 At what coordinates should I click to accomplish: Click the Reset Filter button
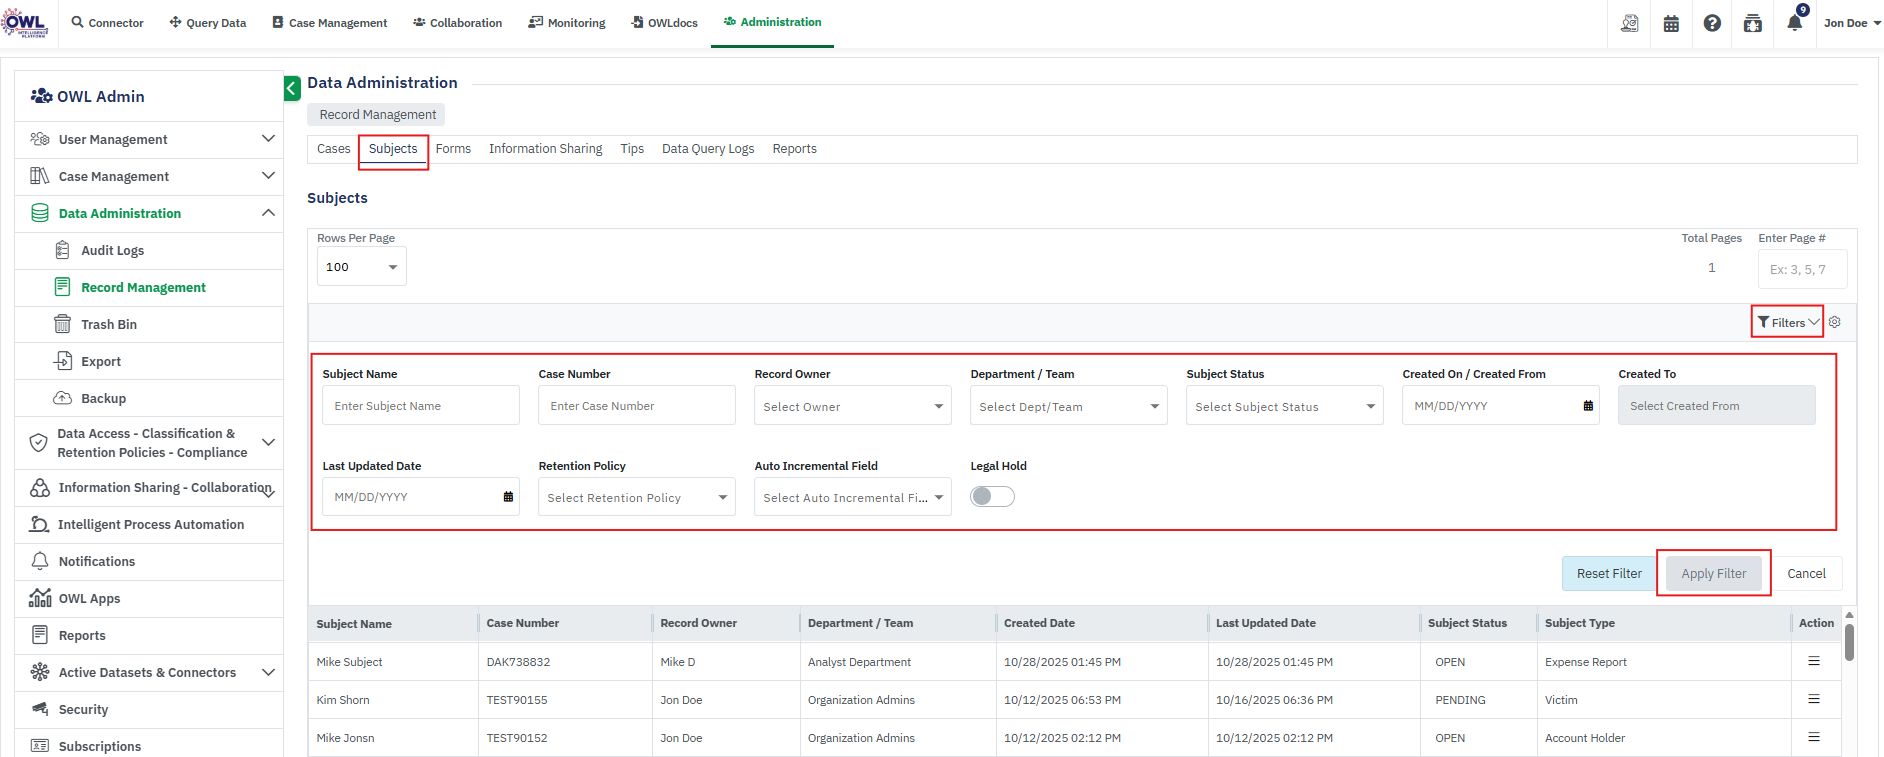[1608, 573]
